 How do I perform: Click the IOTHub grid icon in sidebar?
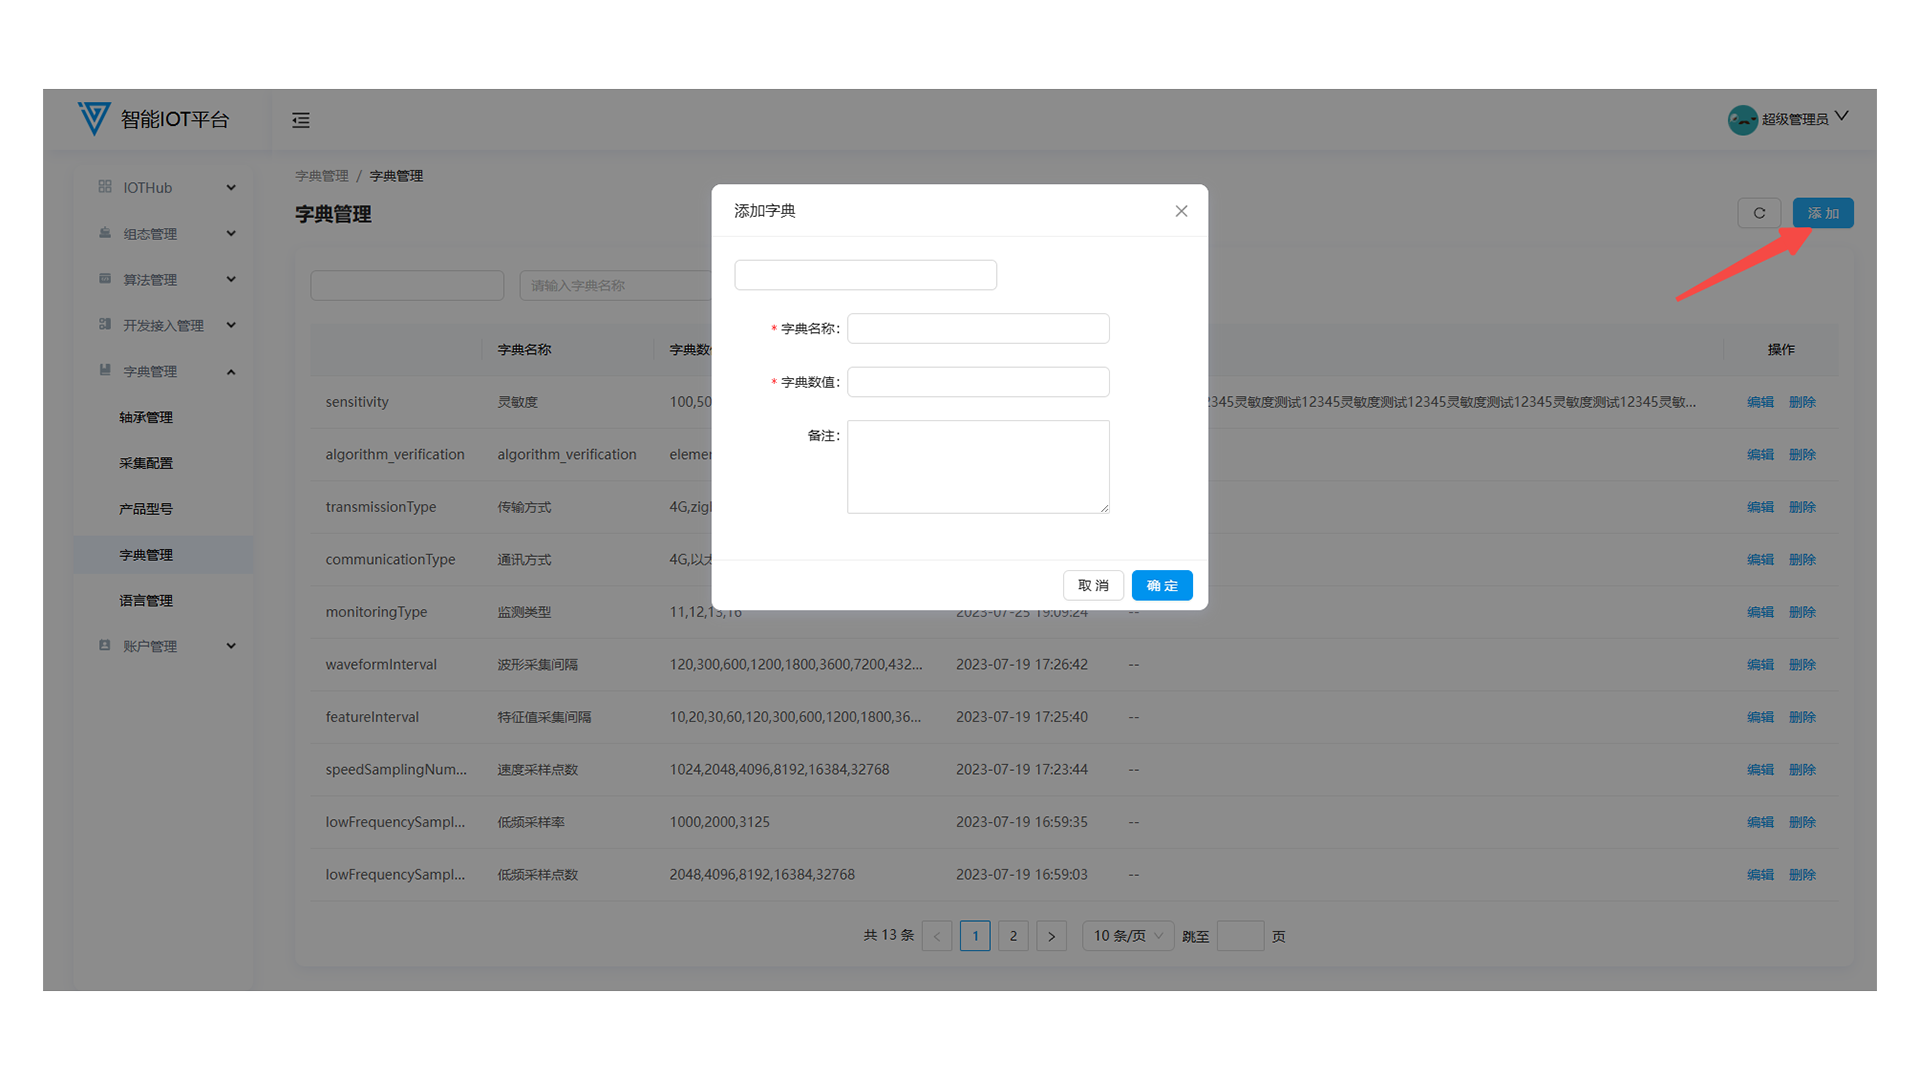pos(105,187)
